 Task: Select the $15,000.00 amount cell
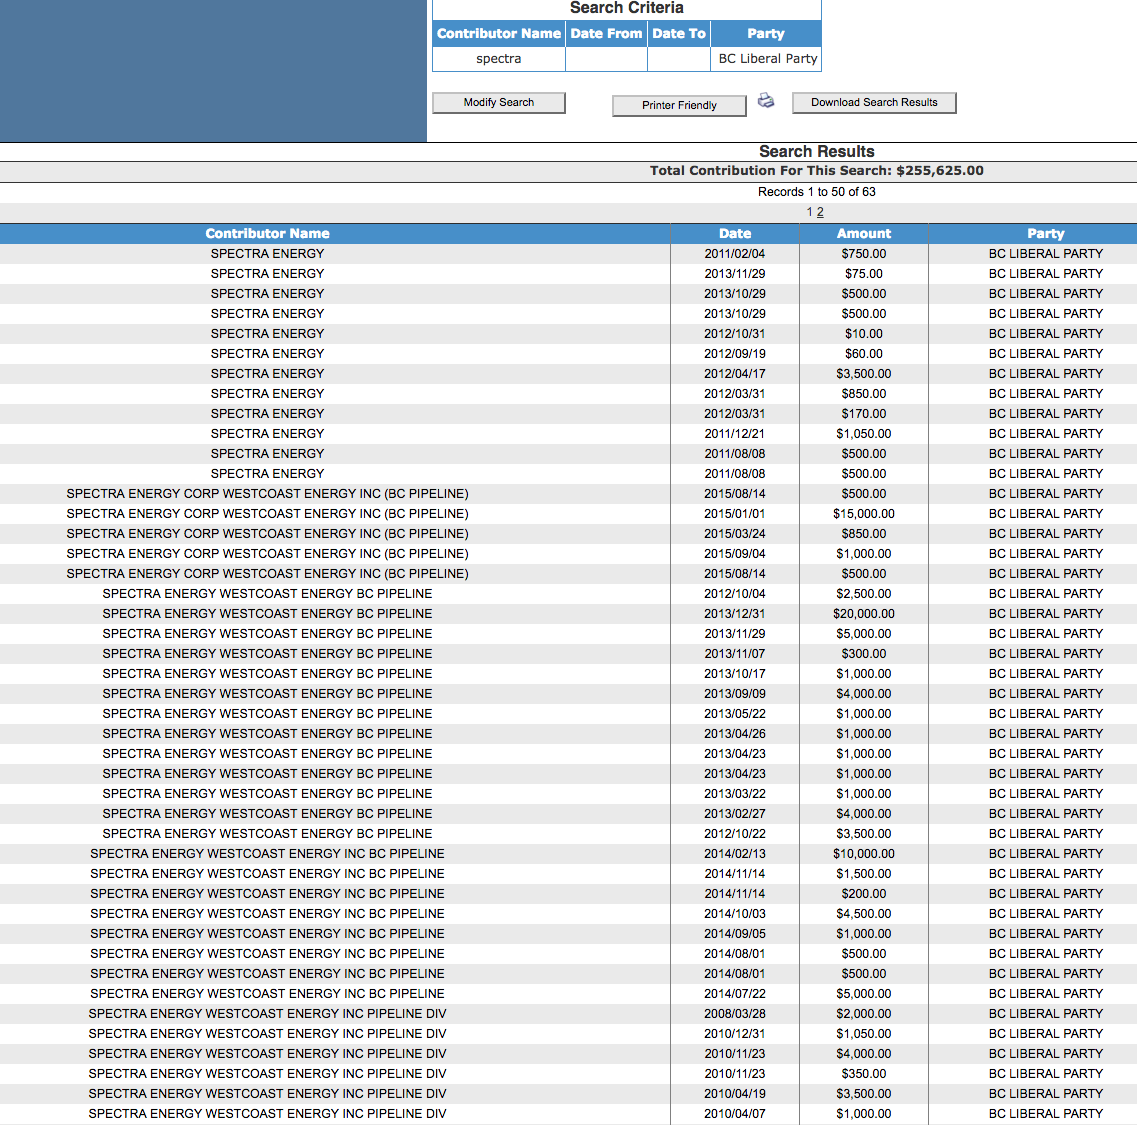point(864,514)
